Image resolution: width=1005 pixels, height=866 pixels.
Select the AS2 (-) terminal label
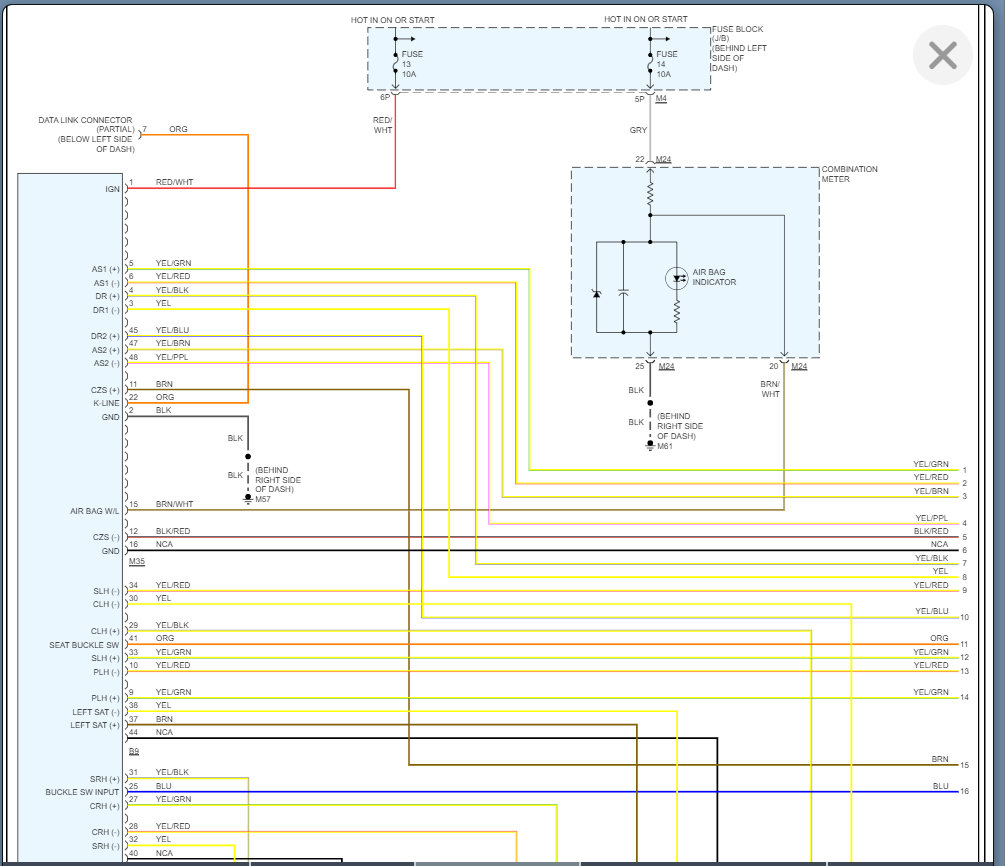pyautogui.click(x=106, y=363)
